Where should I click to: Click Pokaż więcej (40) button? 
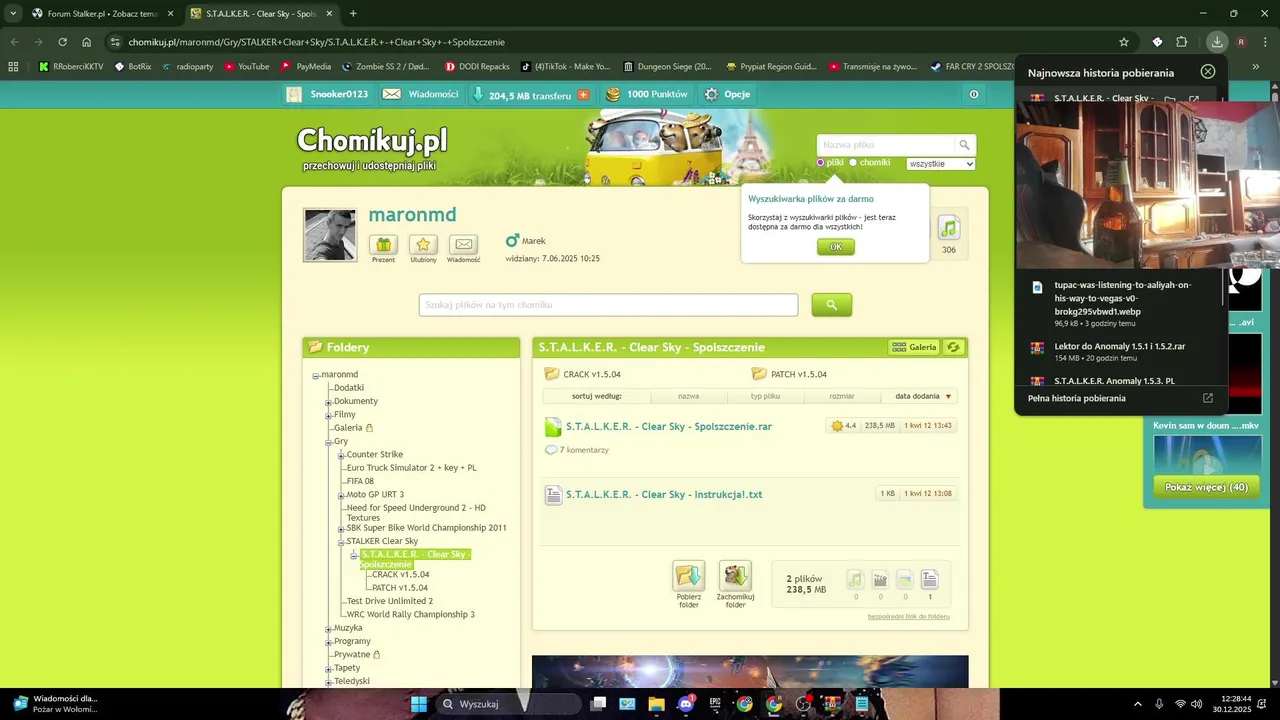[1207, 487]
